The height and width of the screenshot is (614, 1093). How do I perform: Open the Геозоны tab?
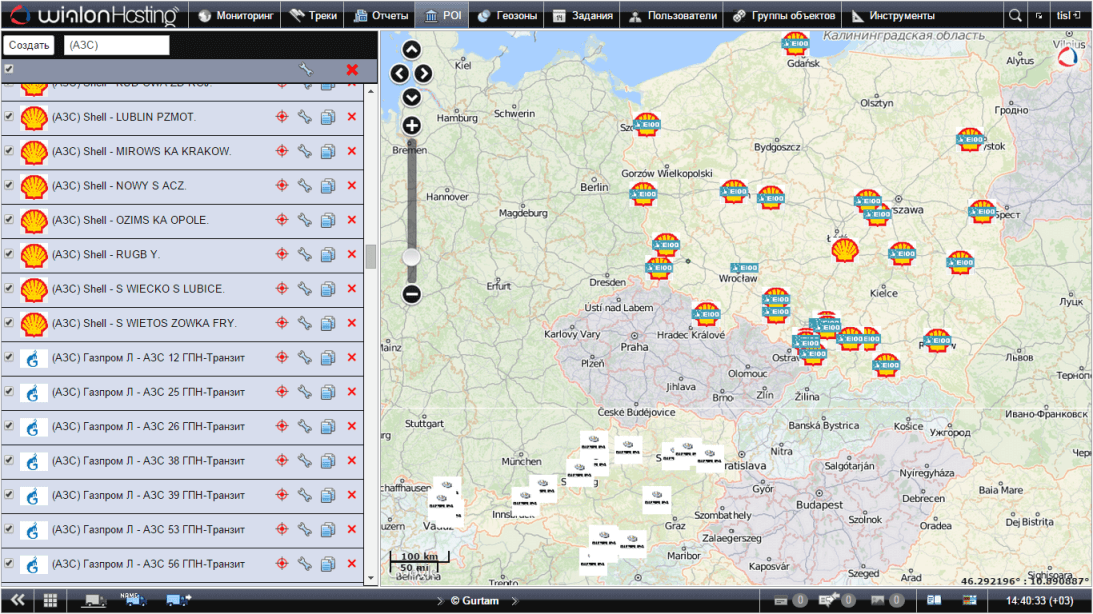click(x=508, y=16)
